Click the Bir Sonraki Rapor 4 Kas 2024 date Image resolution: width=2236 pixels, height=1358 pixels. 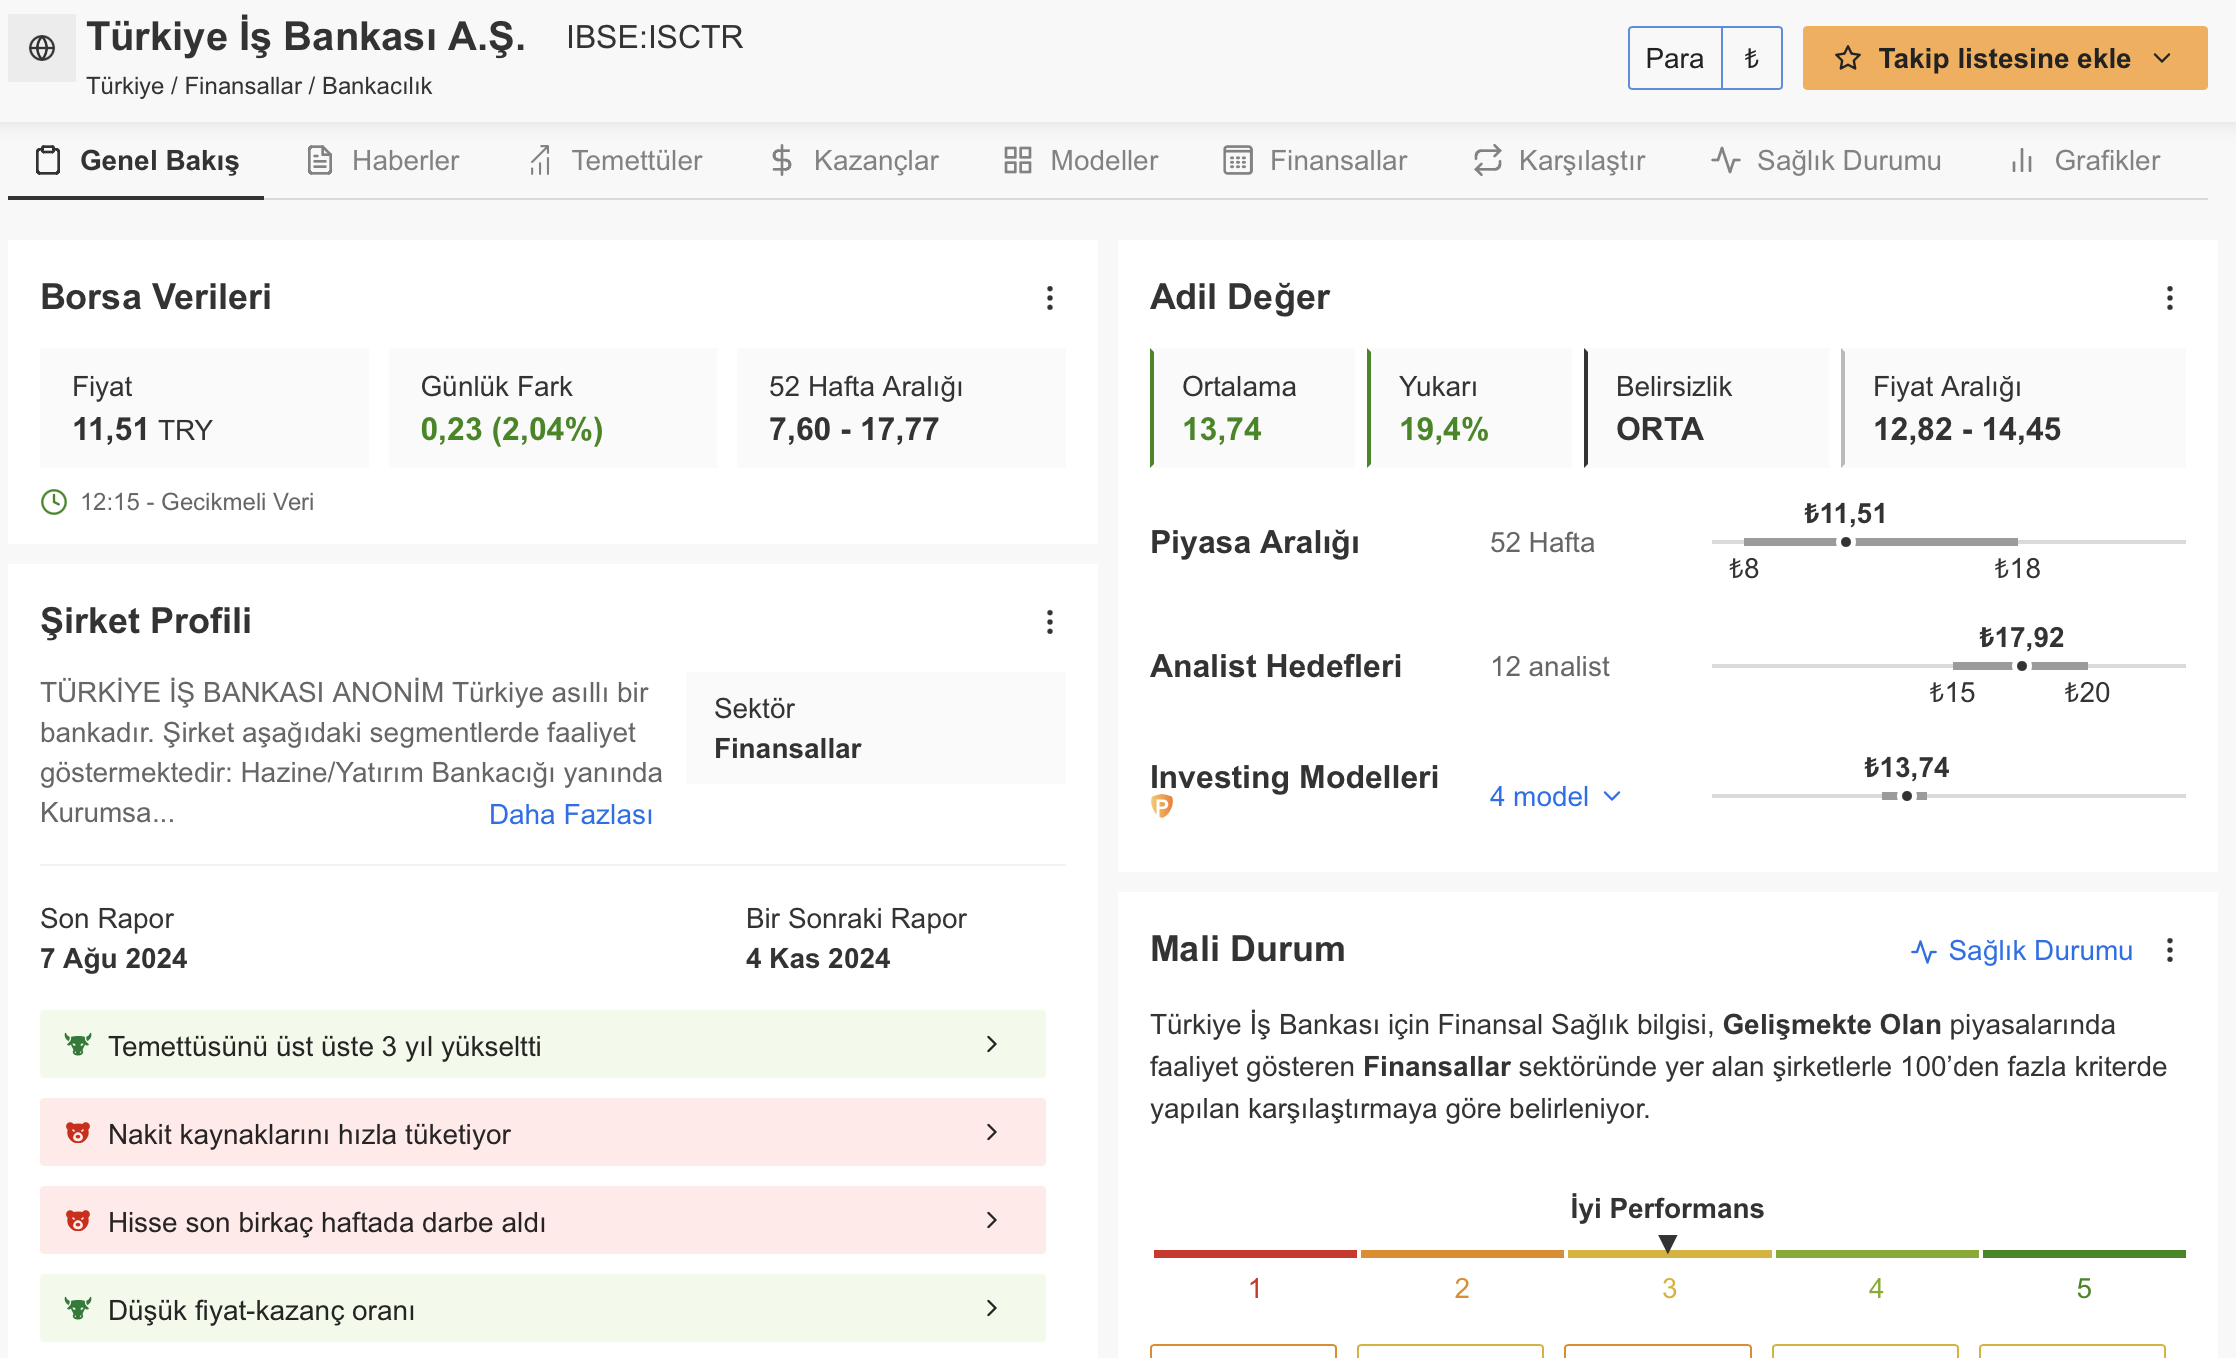click(x=817, y=958)
